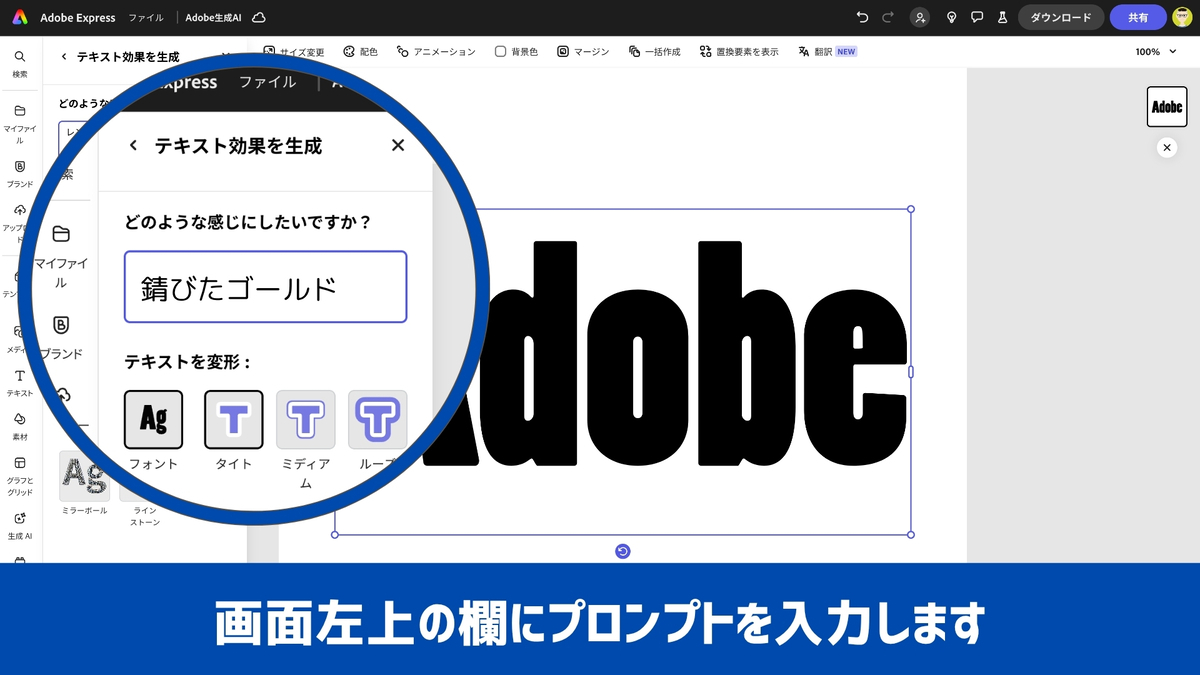Click the サイズ変更 resize option
Image resolution: width=1200 pixels, height=675 pixels.
tap(294, 51)
